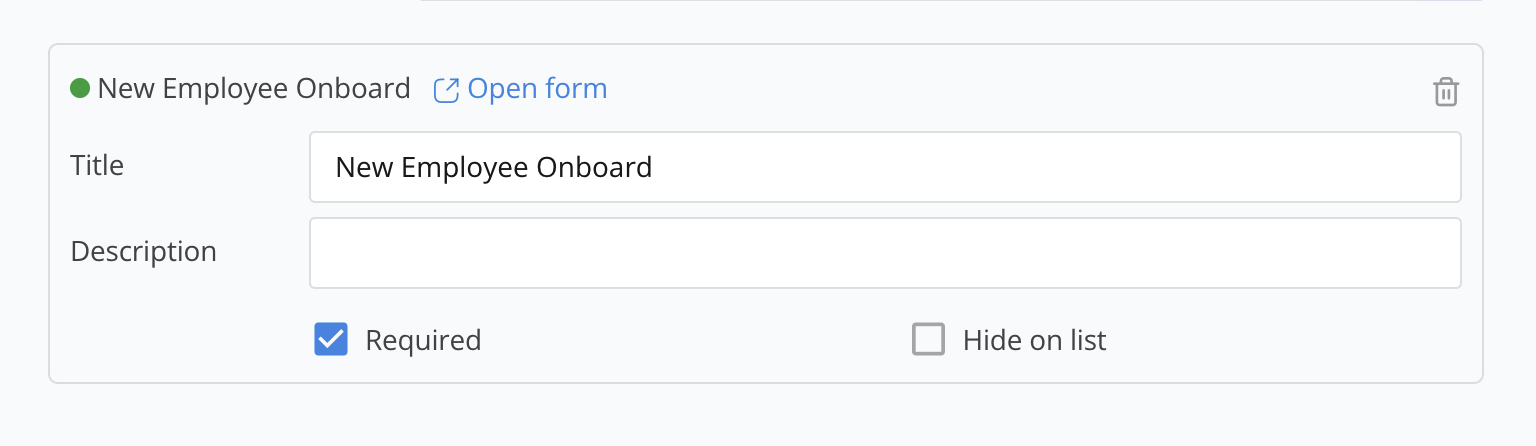
Task: Click into the empty Description field
Action: click(x=884, y=253)
